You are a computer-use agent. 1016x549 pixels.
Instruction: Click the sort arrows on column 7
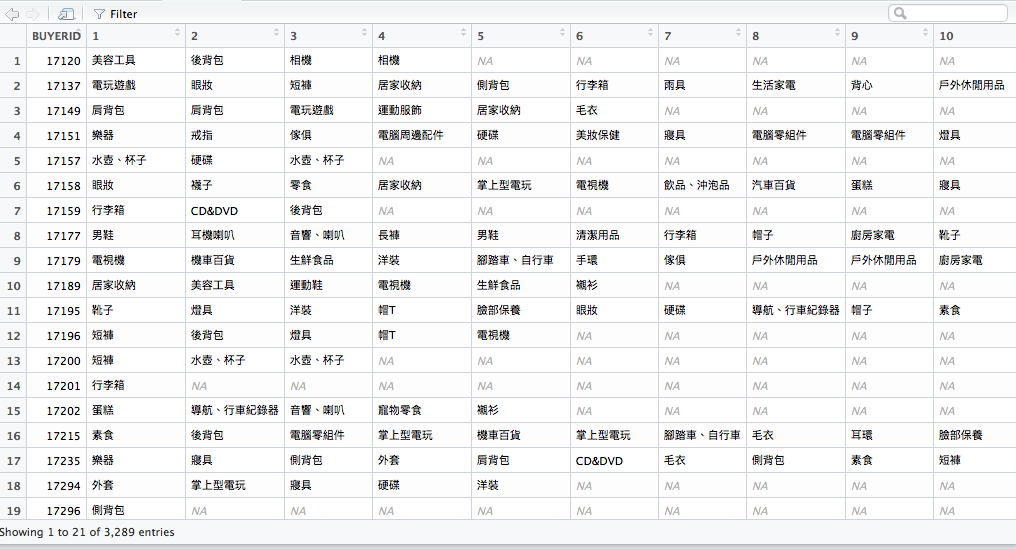pyautogui.click(x=739, y=32)
